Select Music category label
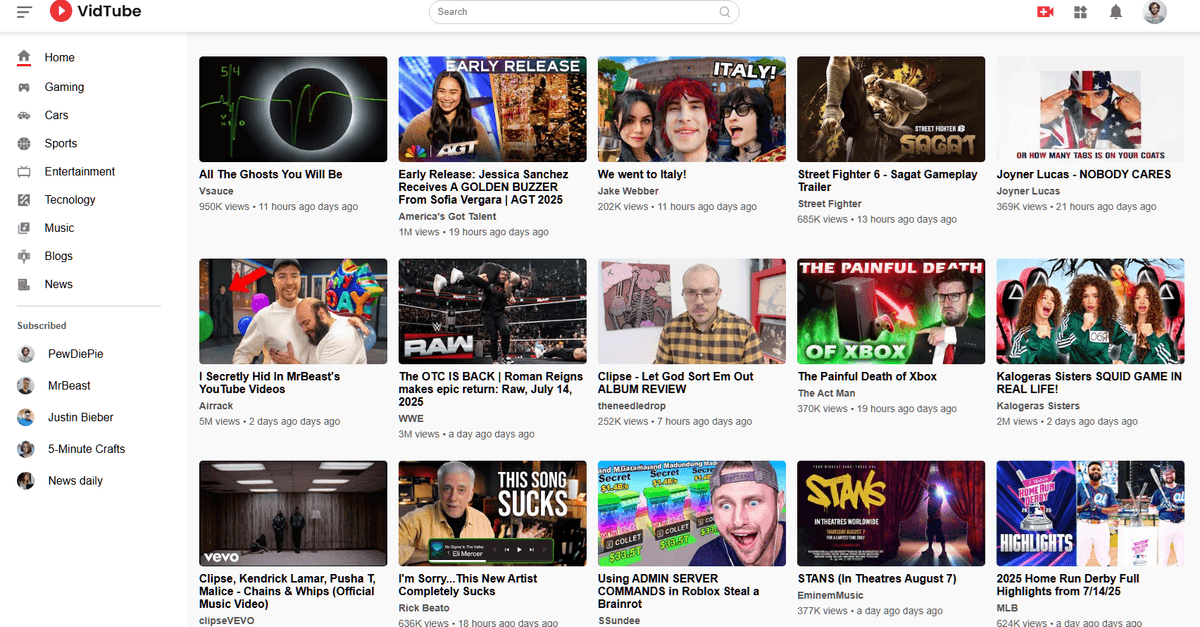The image size is (1200, 627). 60,228
